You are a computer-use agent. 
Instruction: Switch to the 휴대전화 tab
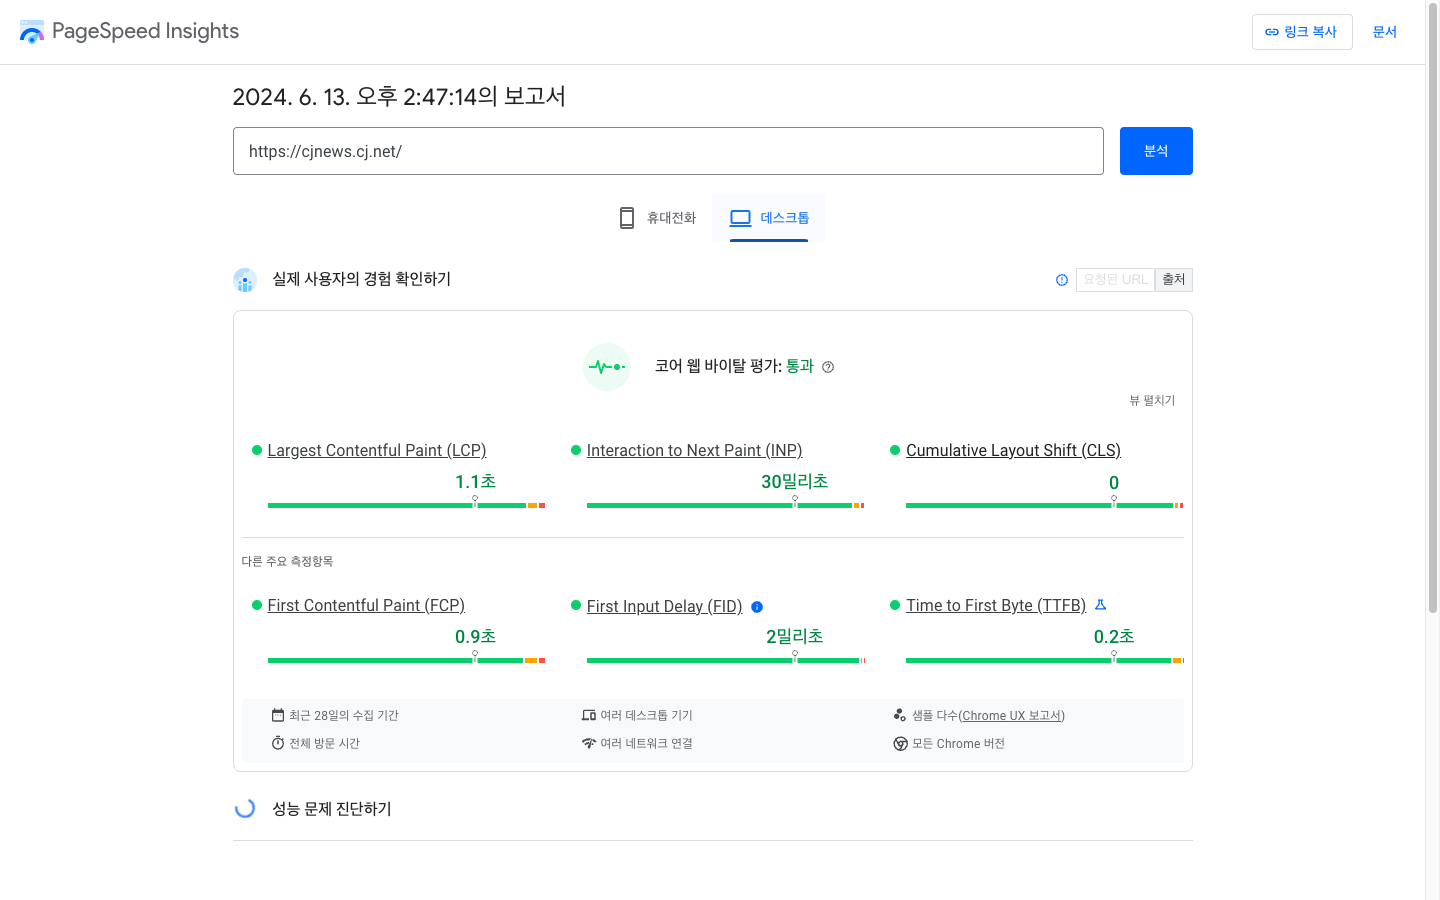(x=657, y=218)
